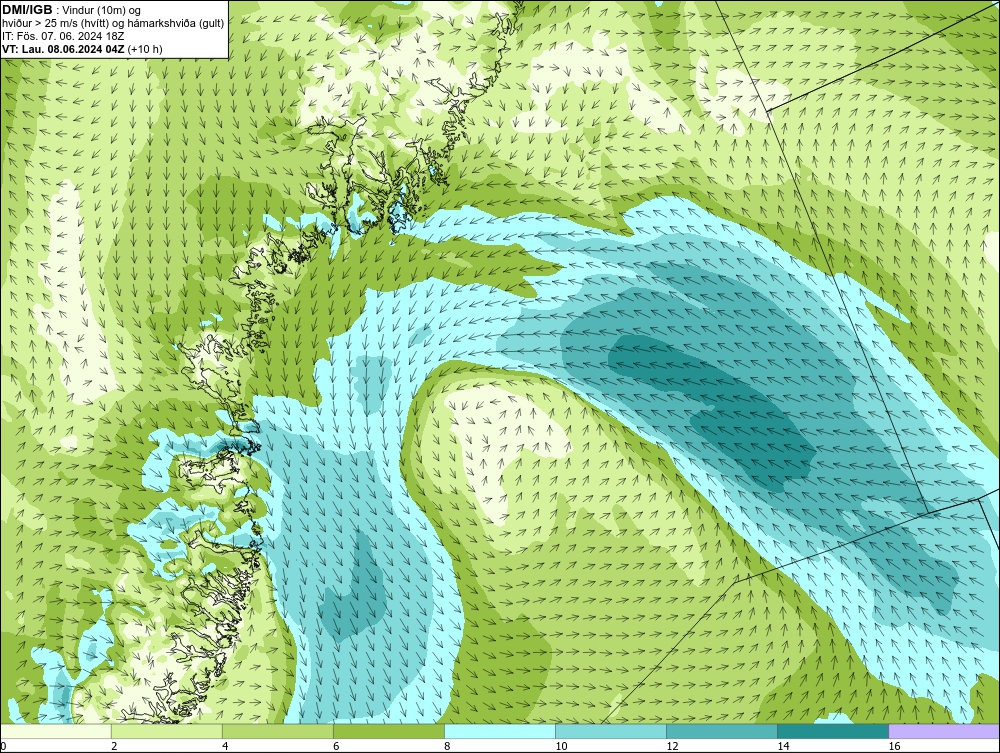Click the 2–4 m/s light green swatch

click(167, 731)
